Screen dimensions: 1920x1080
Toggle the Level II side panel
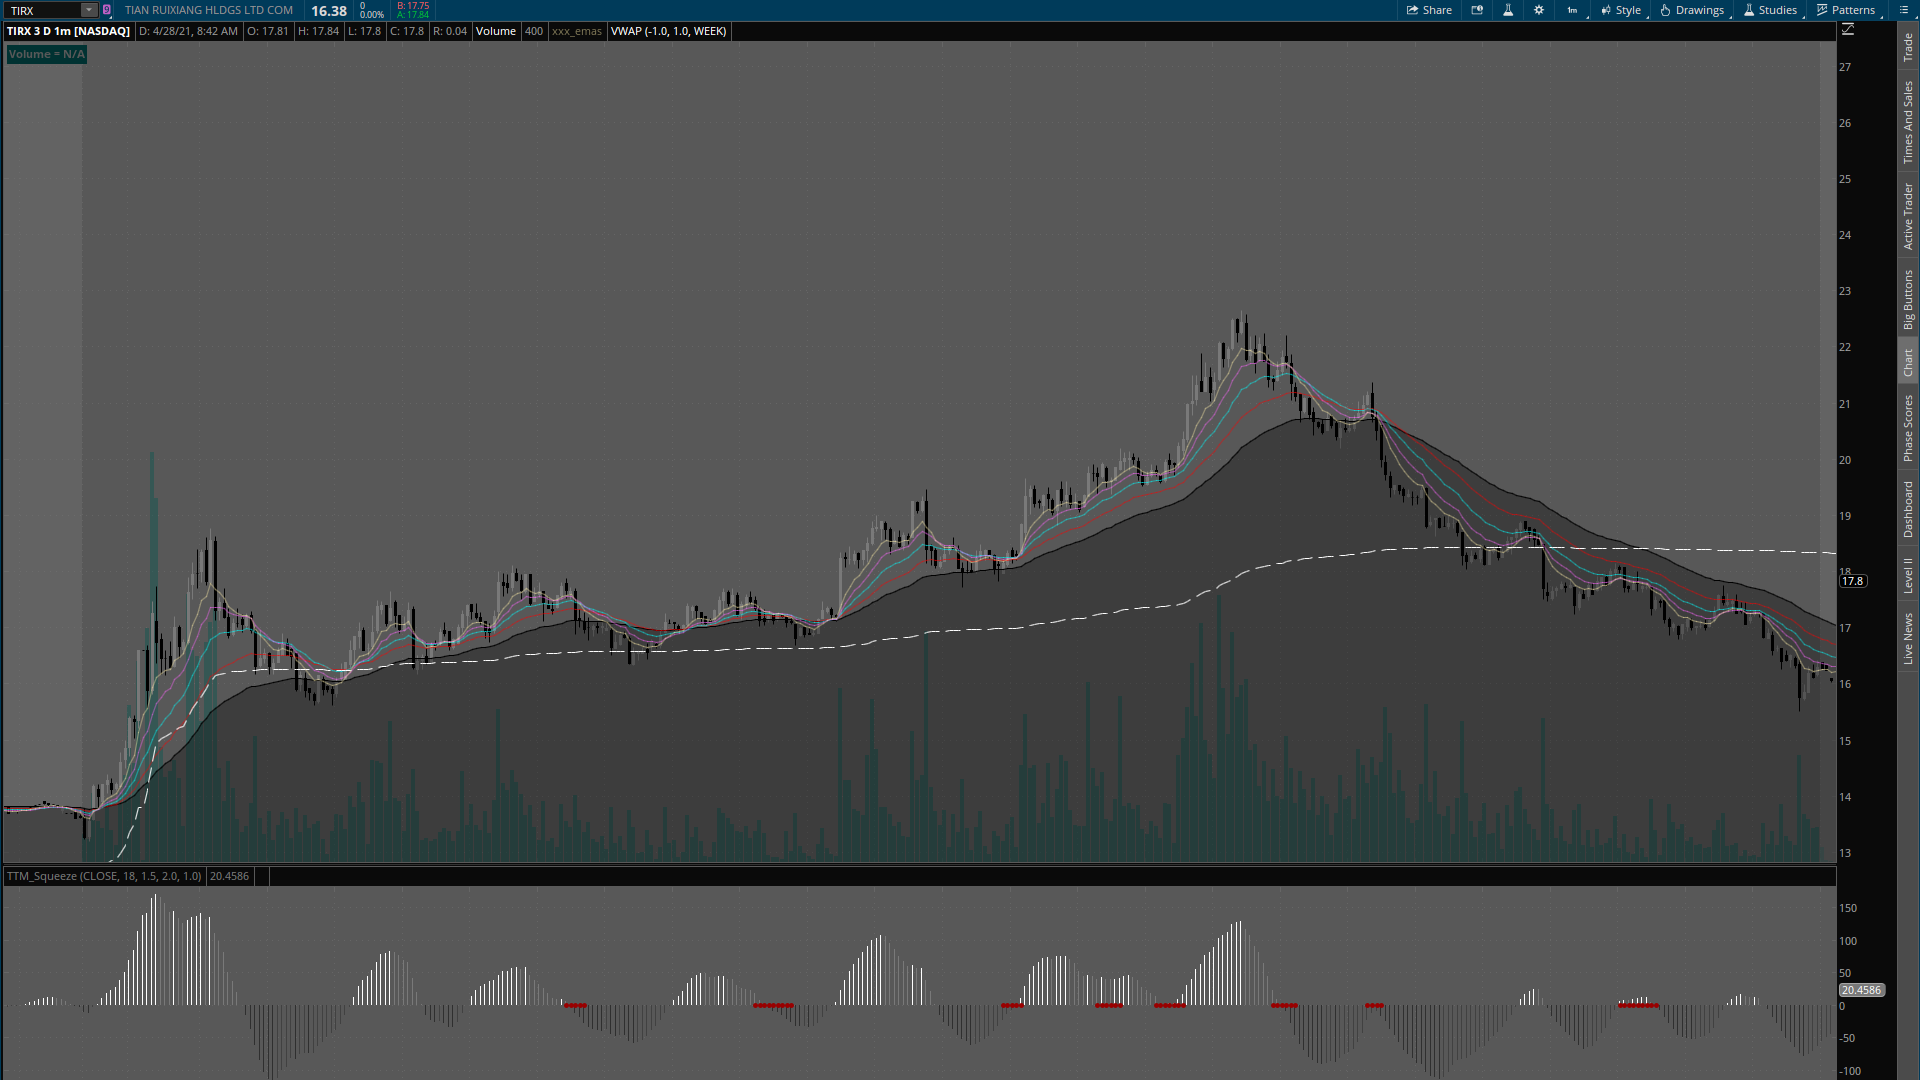point(1908,575)
